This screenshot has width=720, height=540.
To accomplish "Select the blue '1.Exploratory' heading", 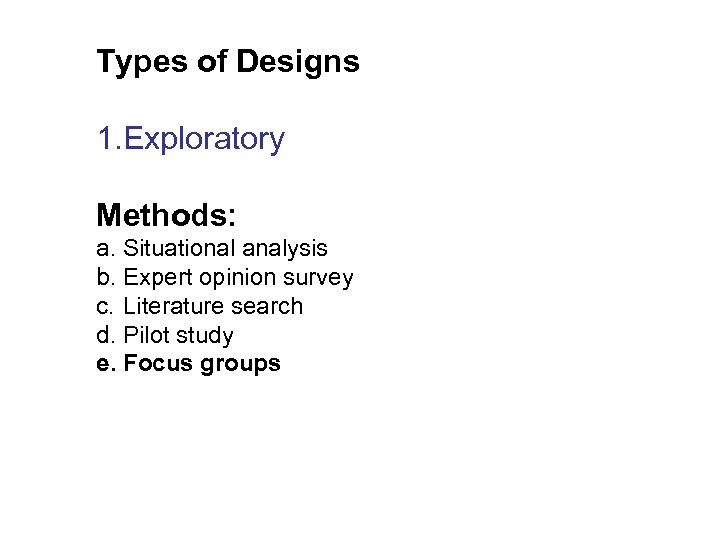I will 191,139.
